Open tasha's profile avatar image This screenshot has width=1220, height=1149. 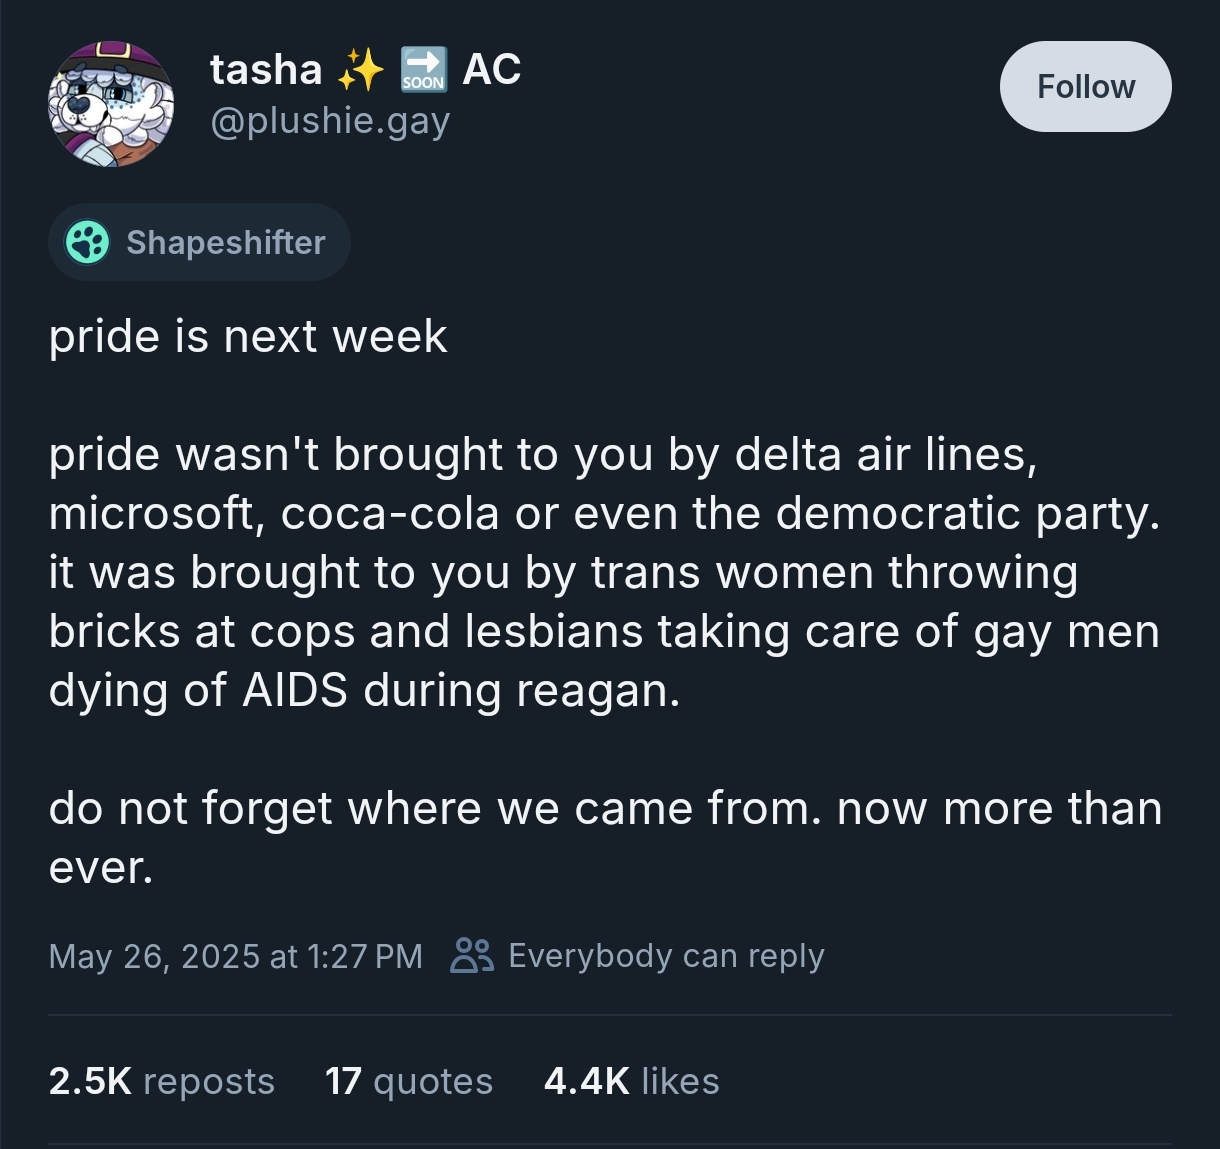[x=111, y=104]
